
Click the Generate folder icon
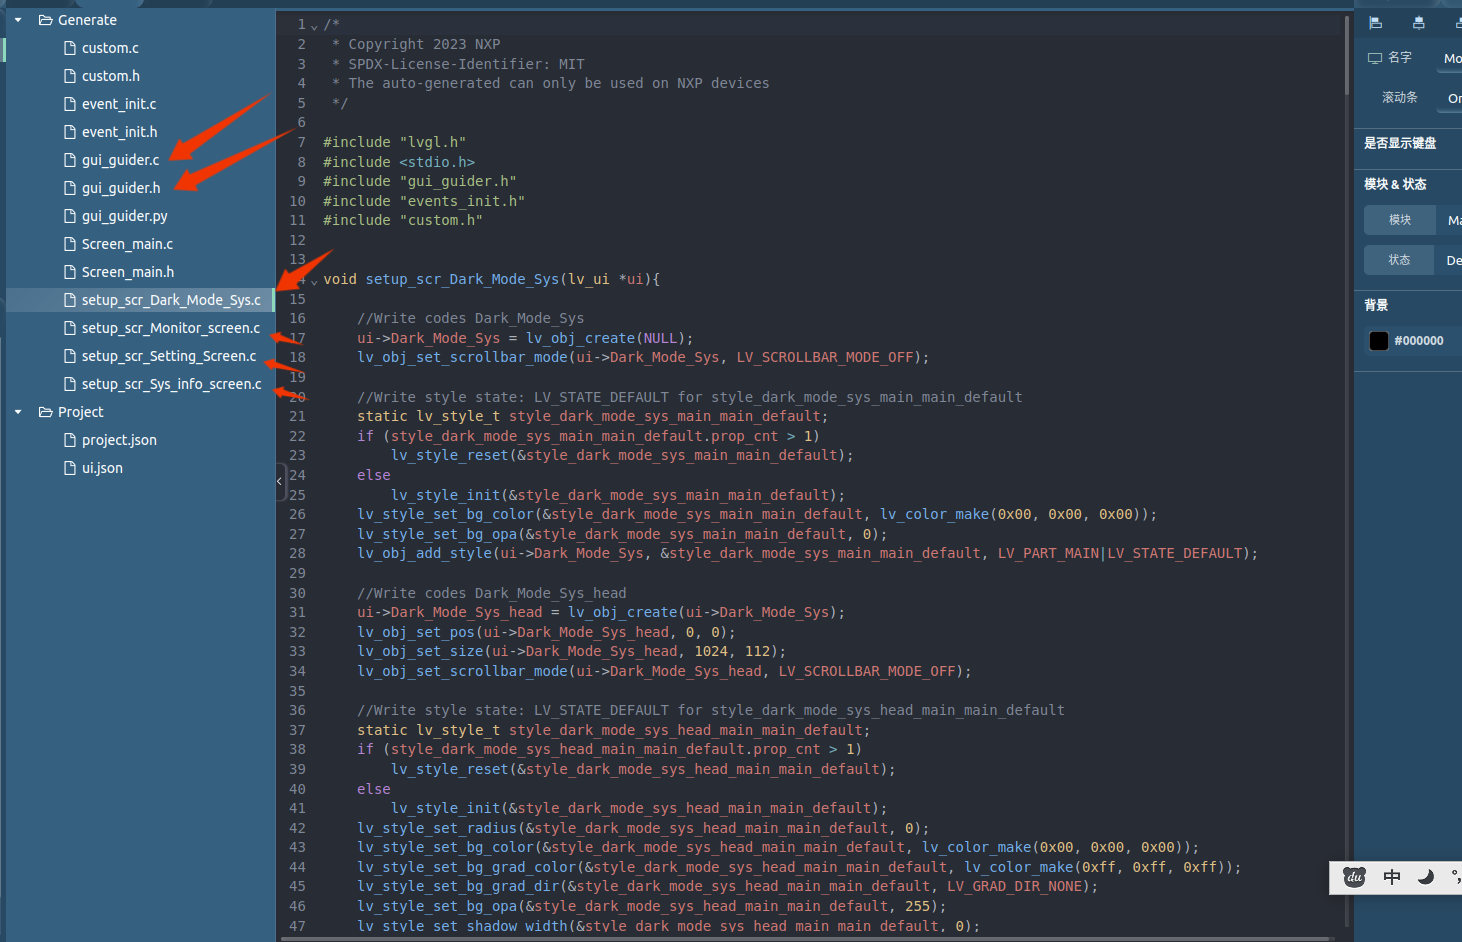tap(45, 20)
